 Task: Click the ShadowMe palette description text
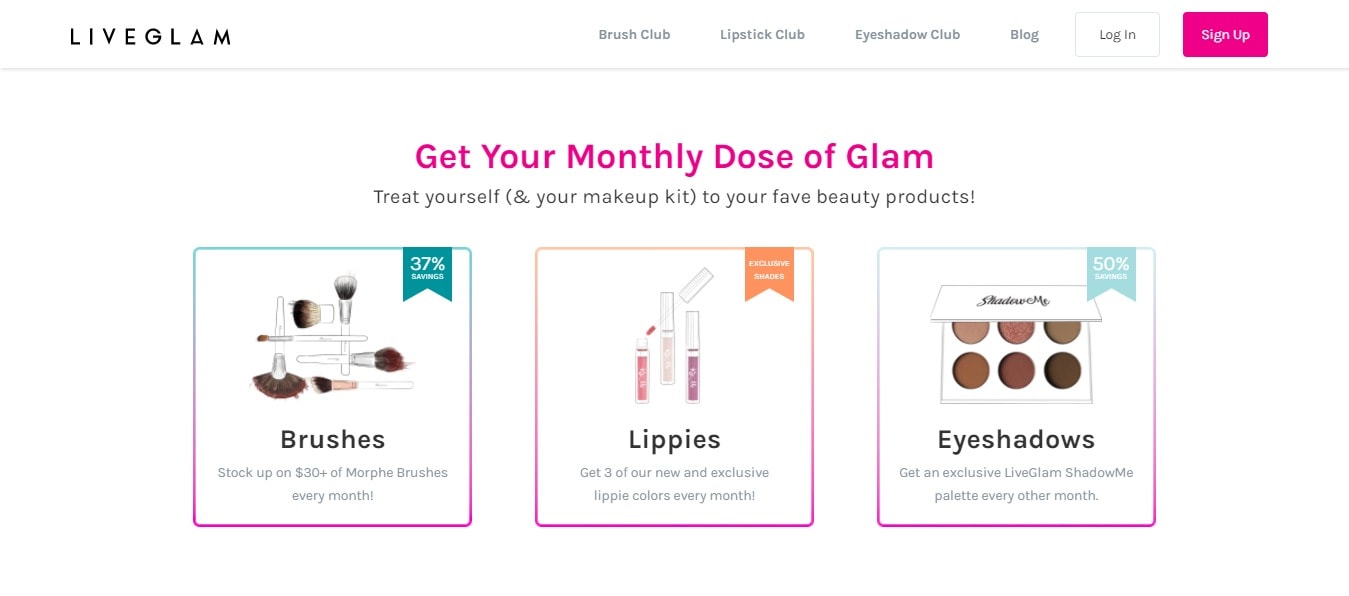1016,484
